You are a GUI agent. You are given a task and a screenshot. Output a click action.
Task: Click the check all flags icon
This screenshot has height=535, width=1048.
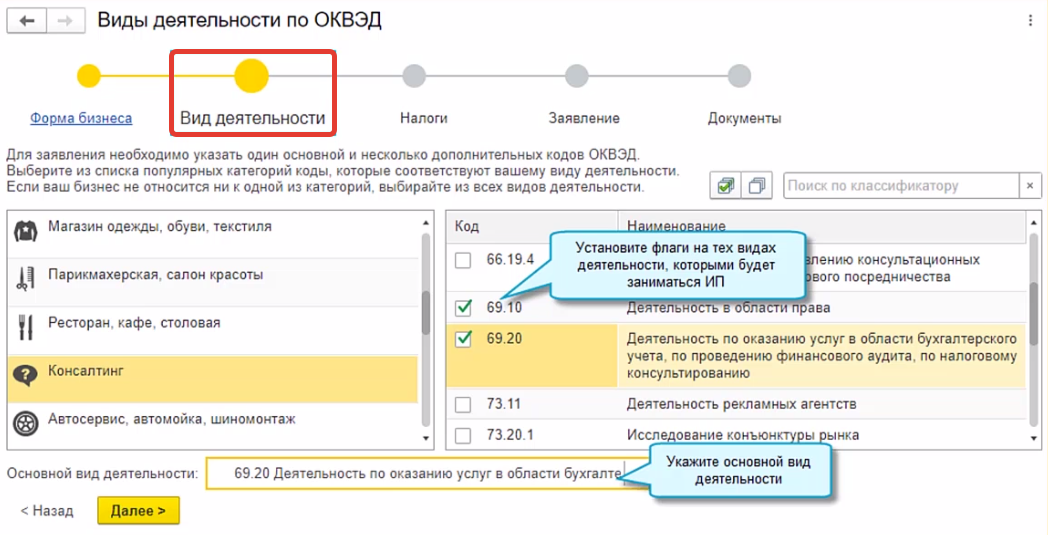tap(725, 185)
